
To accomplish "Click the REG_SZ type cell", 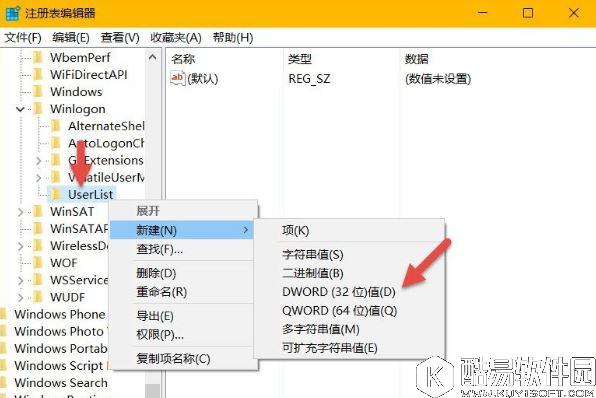I will pos(309,79).
